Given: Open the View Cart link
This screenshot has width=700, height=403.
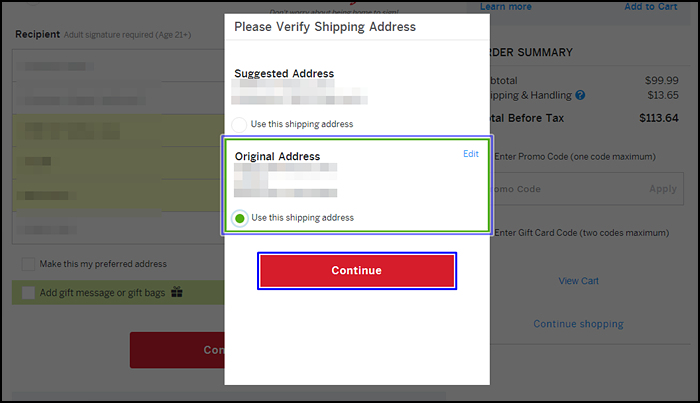Looking at the screenshot, I should pos(578,281).
